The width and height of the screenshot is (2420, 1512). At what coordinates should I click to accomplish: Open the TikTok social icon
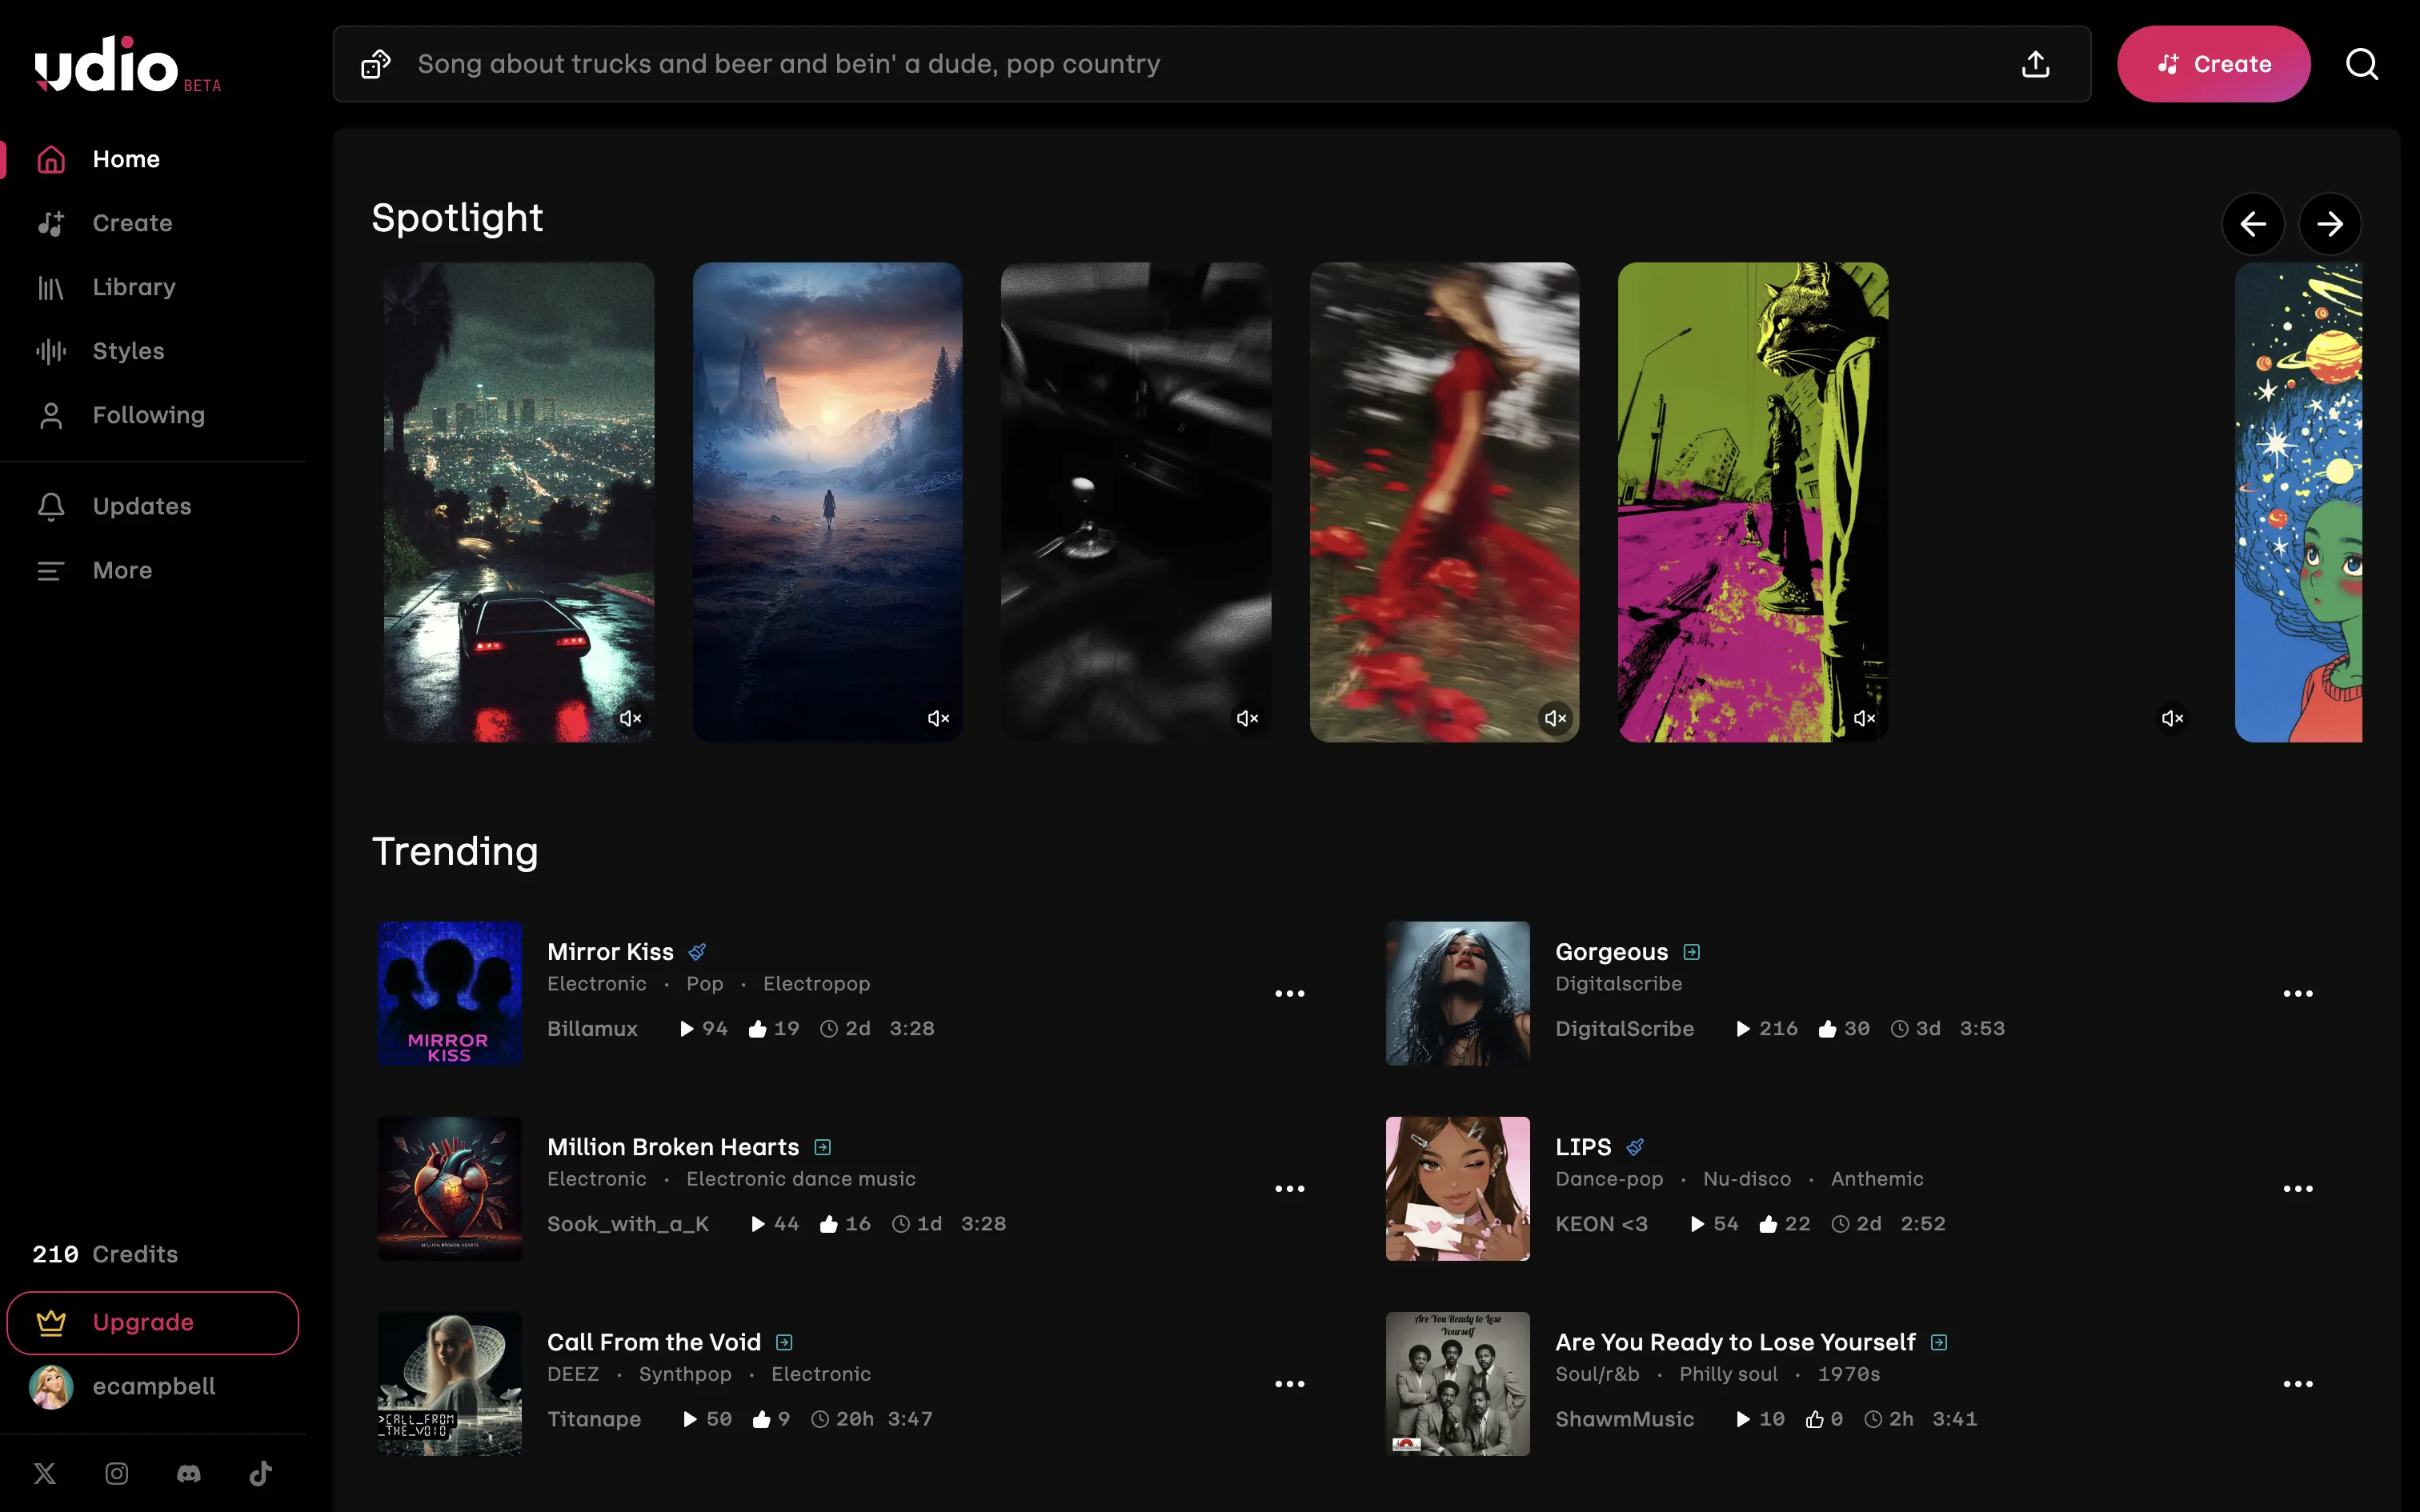pyautogui.click(x=260, y=1473)
